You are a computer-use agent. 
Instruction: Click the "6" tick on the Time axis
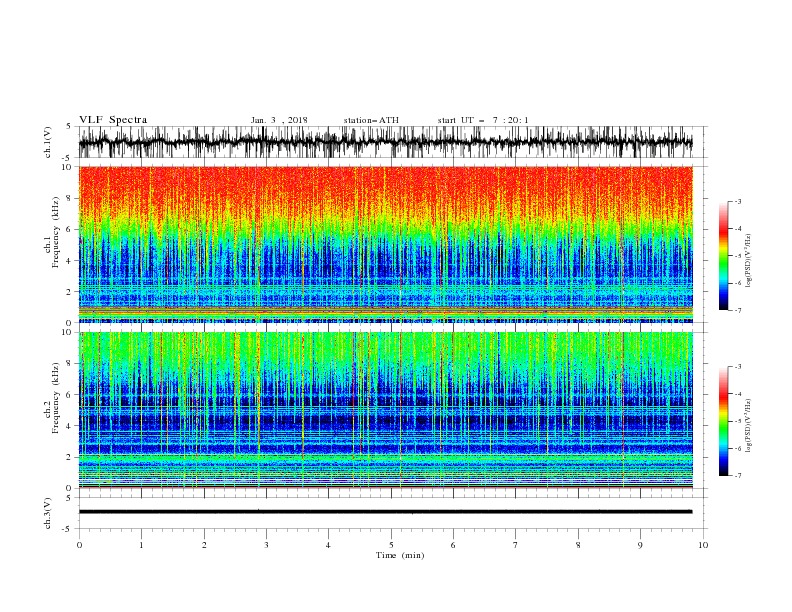point(453,545)
